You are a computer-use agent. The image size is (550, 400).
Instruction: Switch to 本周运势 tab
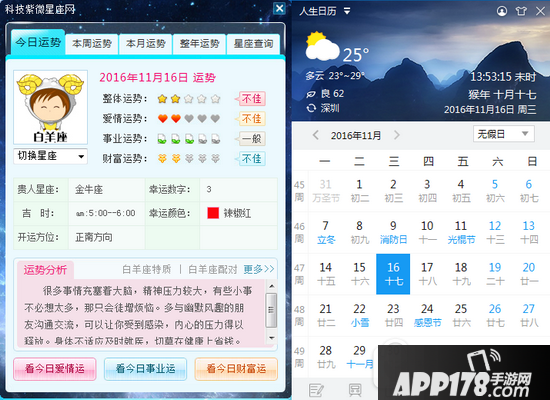[92, 44]
